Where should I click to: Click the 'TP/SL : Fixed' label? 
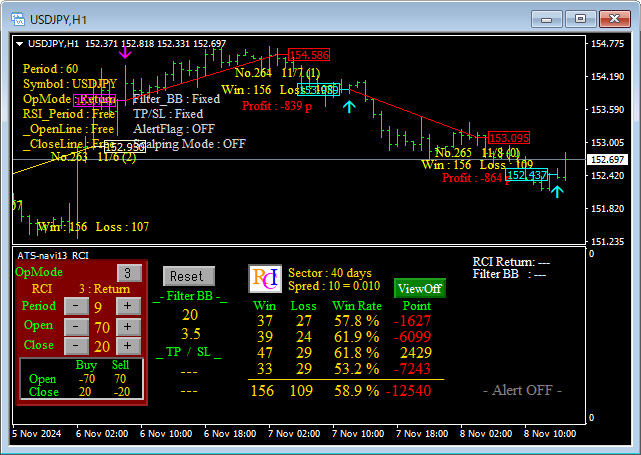click(168, 114)
